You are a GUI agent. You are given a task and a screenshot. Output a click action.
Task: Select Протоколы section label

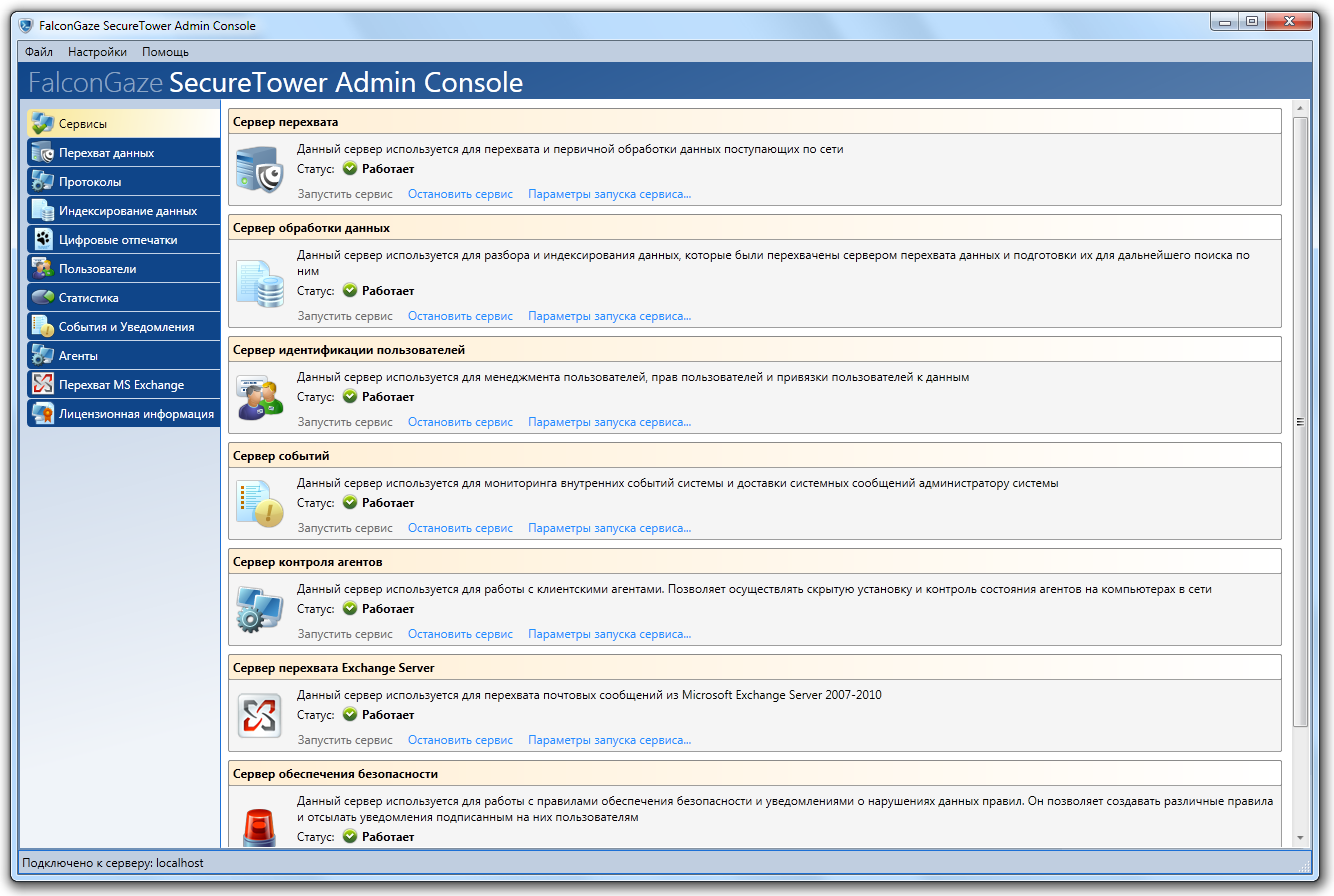pyautogui.click(x=90, y=182)
